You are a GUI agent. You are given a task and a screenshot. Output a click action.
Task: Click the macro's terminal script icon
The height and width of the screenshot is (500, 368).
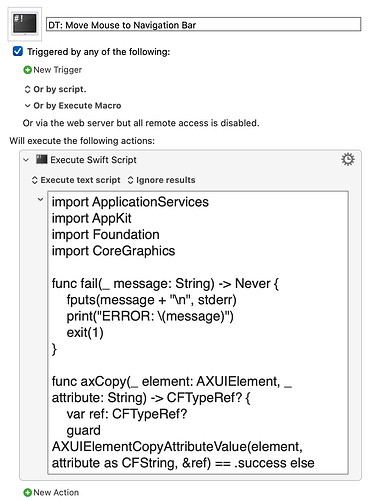pos(25,24)
